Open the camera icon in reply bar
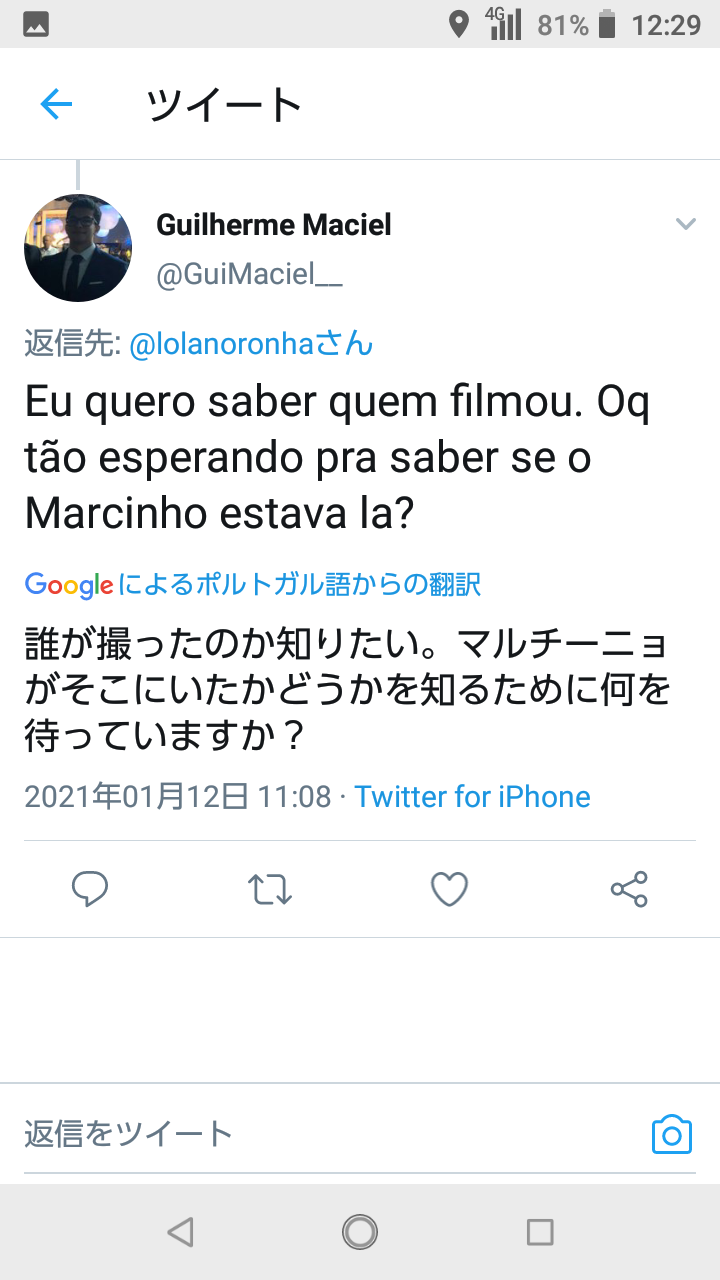Viewport: 720px width, 1280px height. click(x=671, y=1134)
